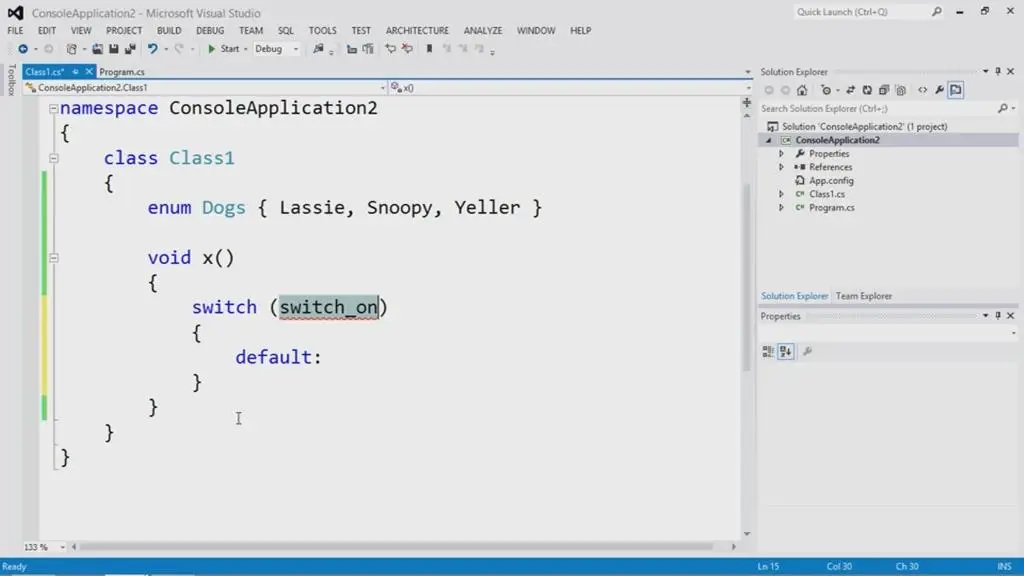Expand the Properties tree node
This screenshot has width=1024, height=576.
[781, 154]
